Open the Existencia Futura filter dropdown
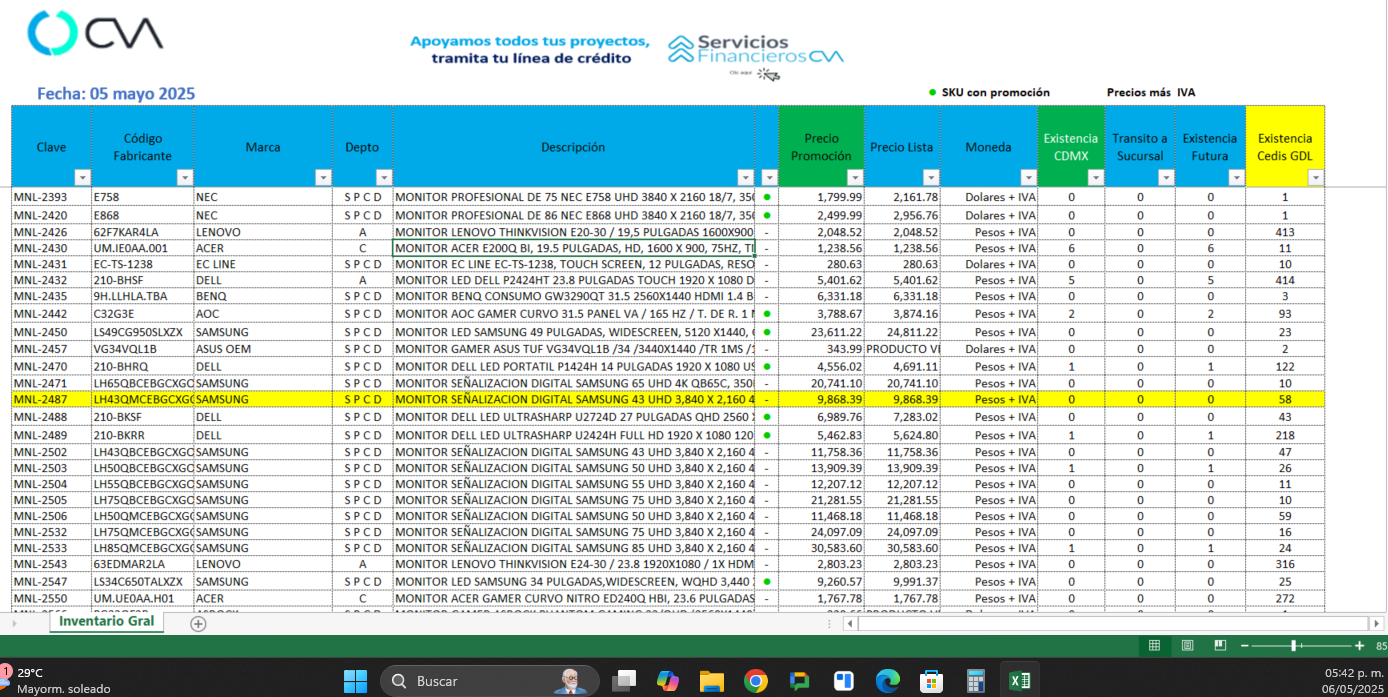 click(x=1236, y=177)
